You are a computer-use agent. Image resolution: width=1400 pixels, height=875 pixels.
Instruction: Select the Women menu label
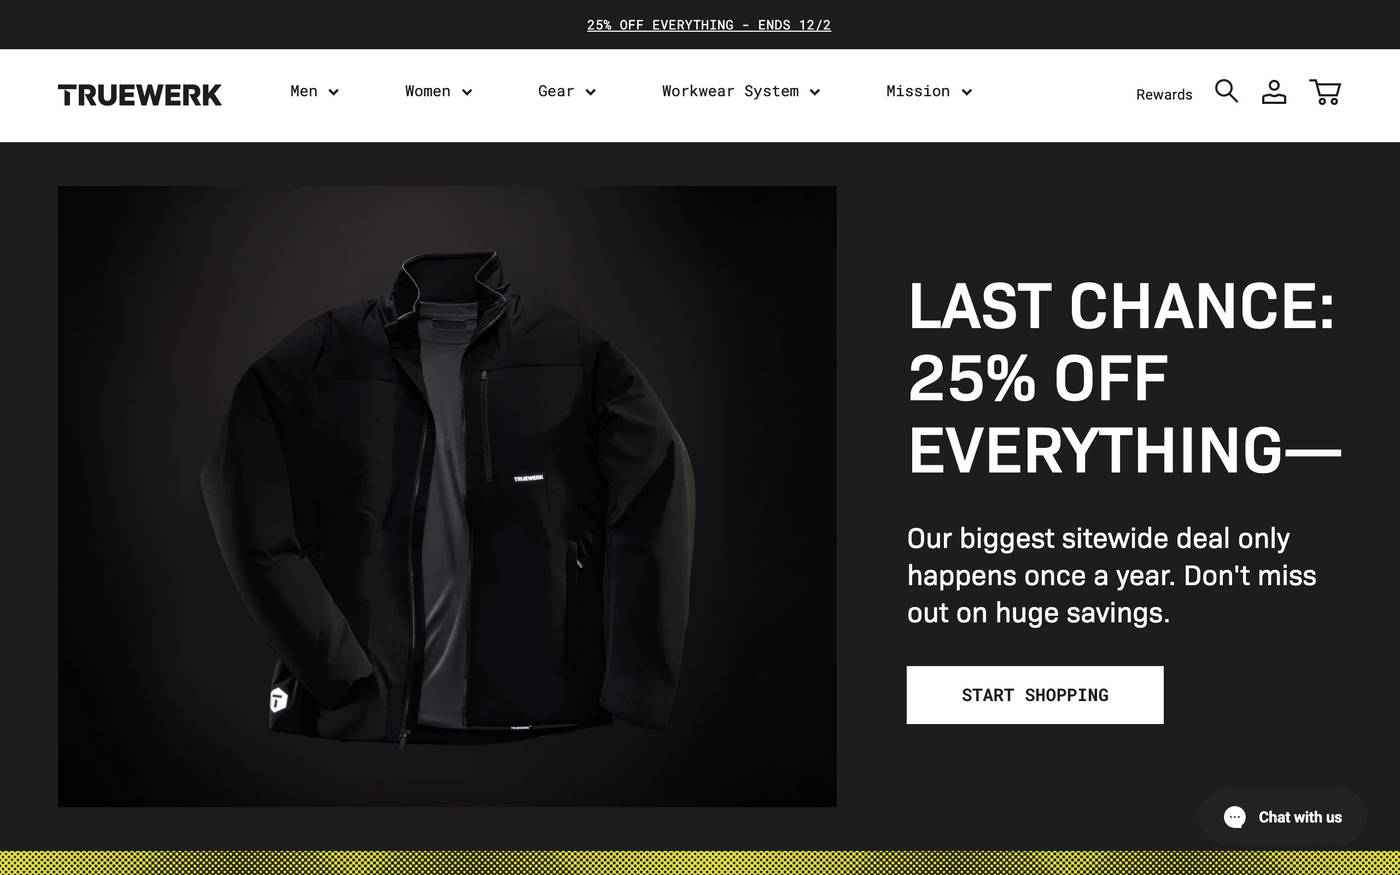[x=428, y=91]
